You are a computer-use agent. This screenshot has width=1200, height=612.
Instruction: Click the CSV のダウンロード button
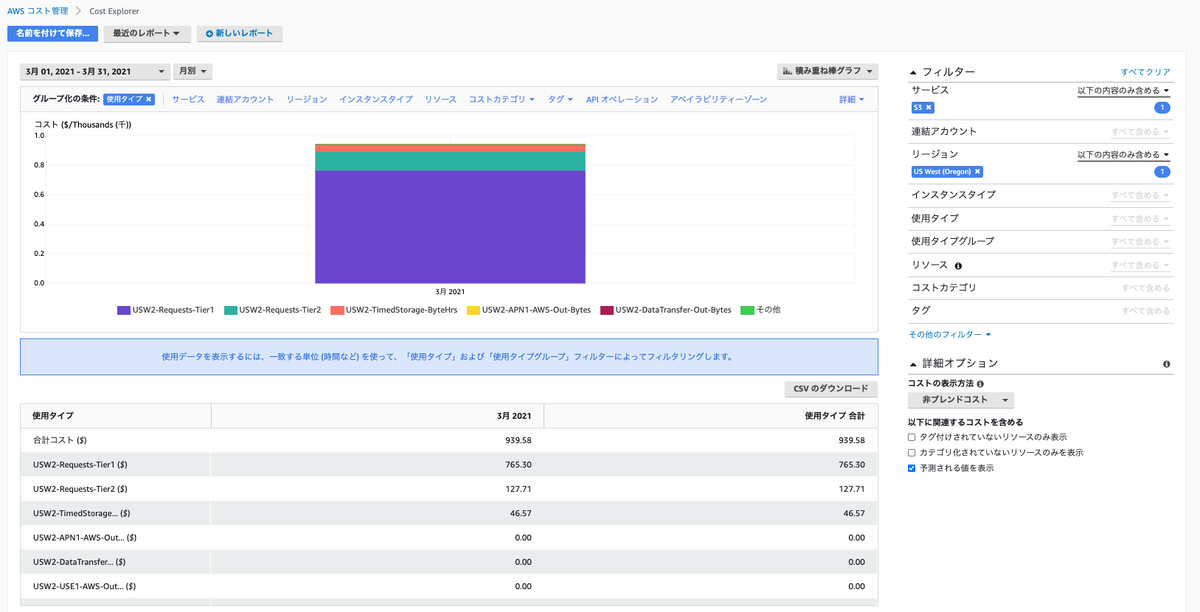[x=831, y=389]
